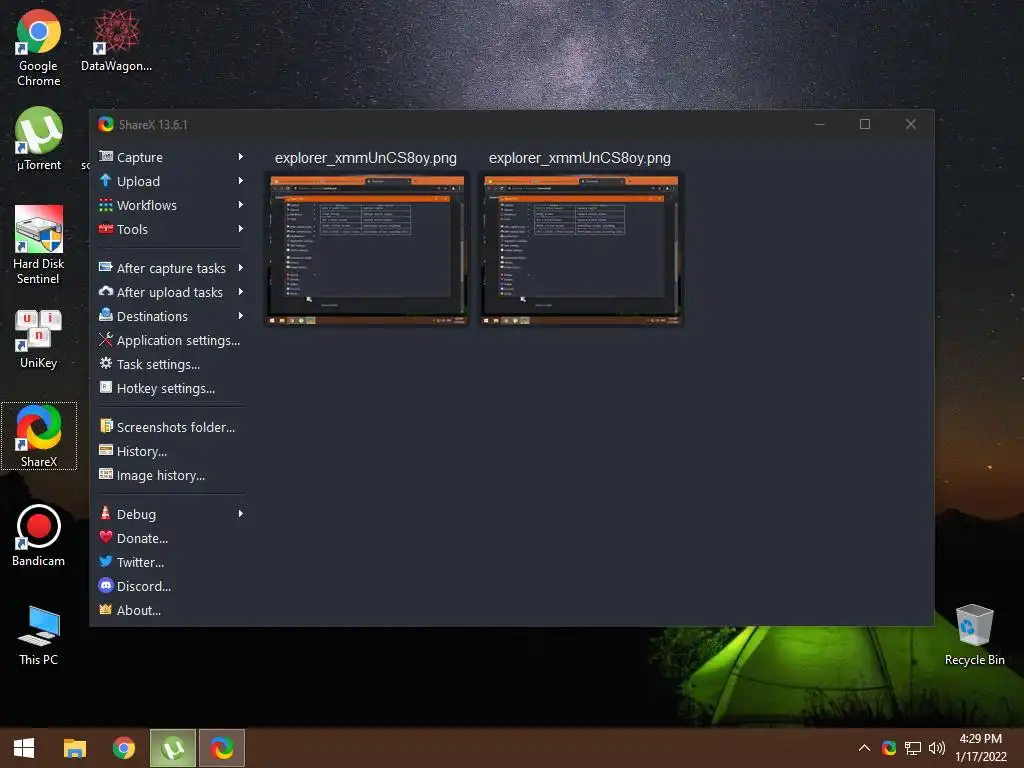Select the ShareX desktop shortcut
Image resolution: width=1024 pixels, height=768 pixels.
[39, 436]
